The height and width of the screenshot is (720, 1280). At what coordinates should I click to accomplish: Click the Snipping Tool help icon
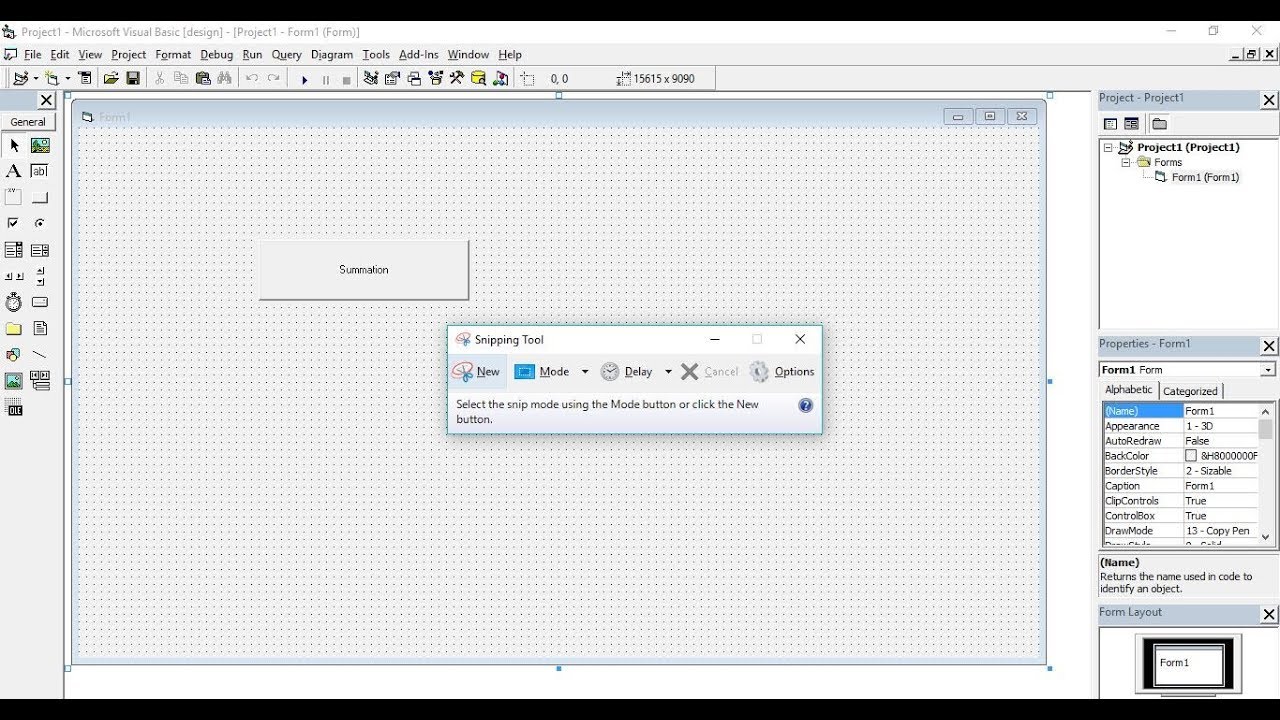(806, 405)
